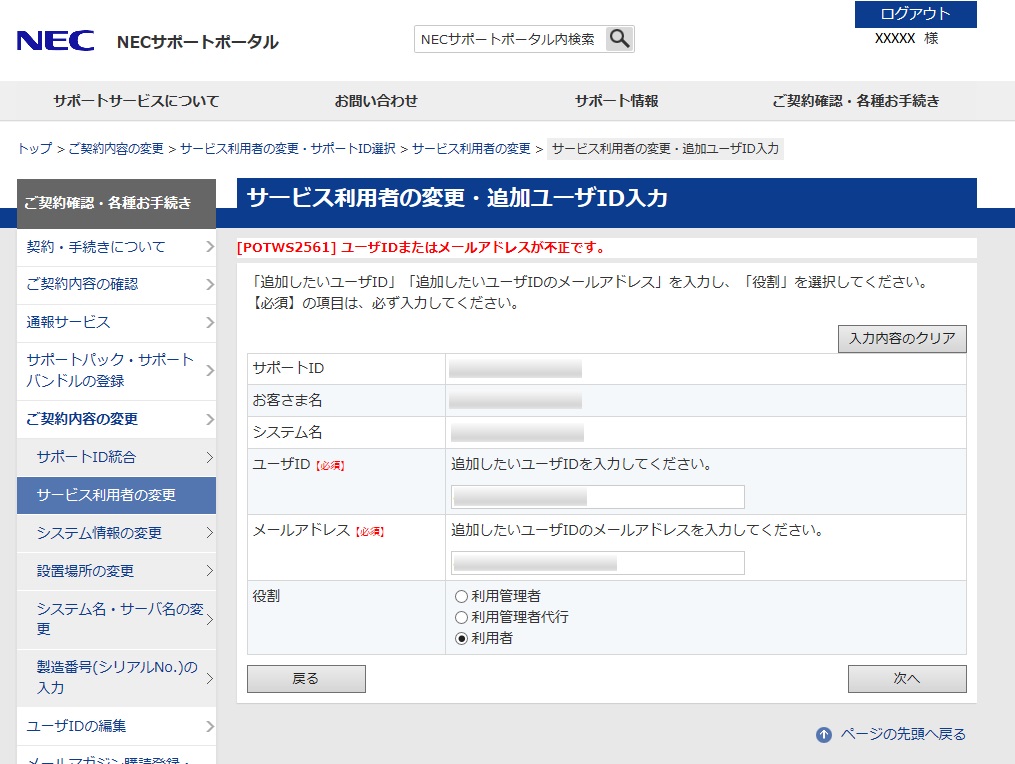Viewport: 1015px width, 764px height.
Task: Click the page-top up arrow icon
Action: click(824, 735)
